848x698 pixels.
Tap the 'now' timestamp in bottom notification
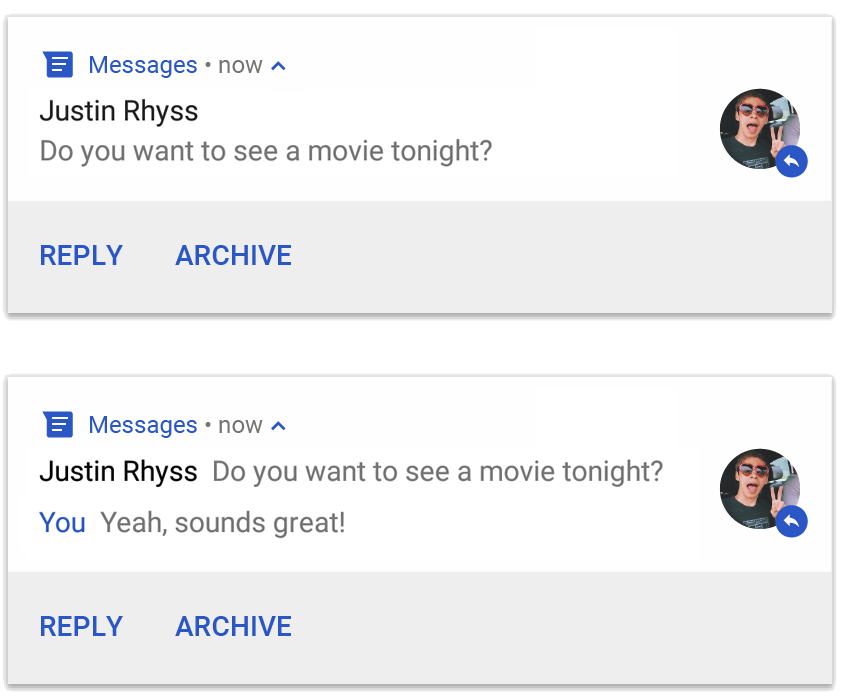239,424
